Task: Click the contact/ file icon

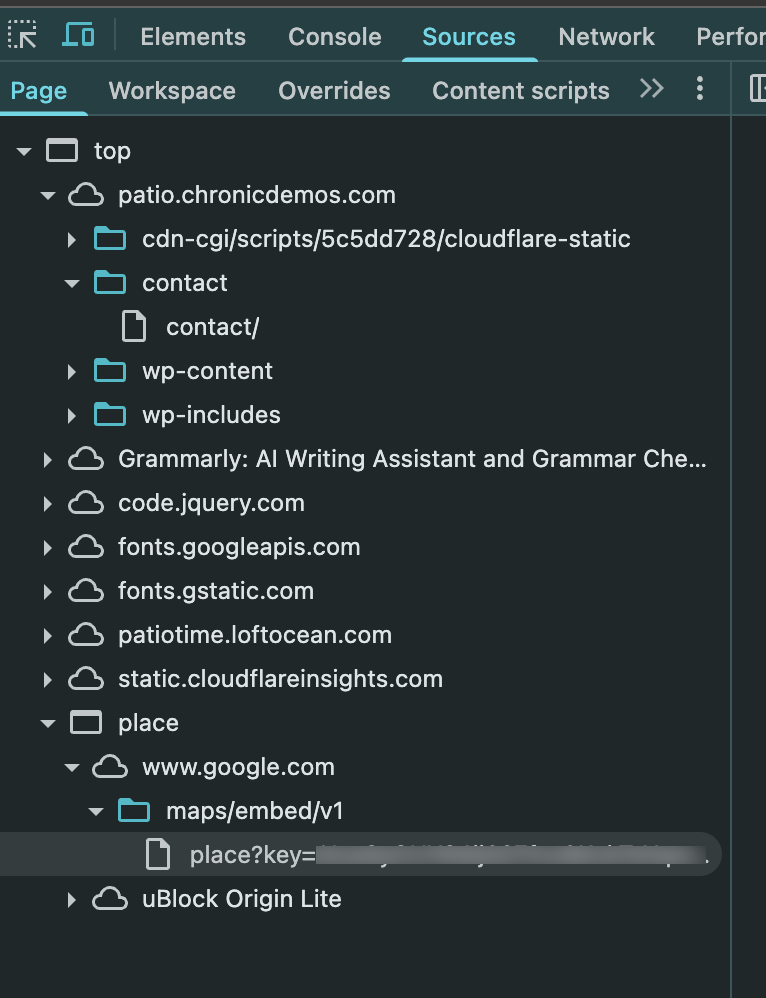Action: click(x=134, y=327)
